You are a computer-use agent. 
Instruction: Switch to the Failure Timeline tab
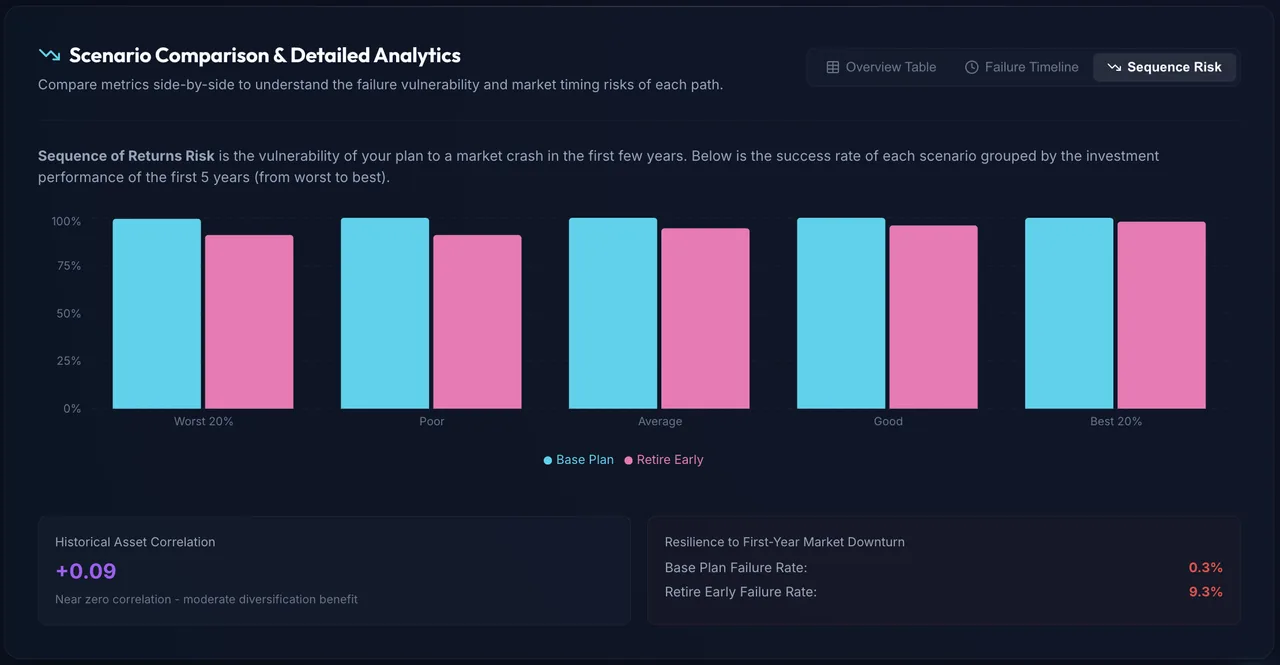pyautogui.click(x=1021, y=67)
